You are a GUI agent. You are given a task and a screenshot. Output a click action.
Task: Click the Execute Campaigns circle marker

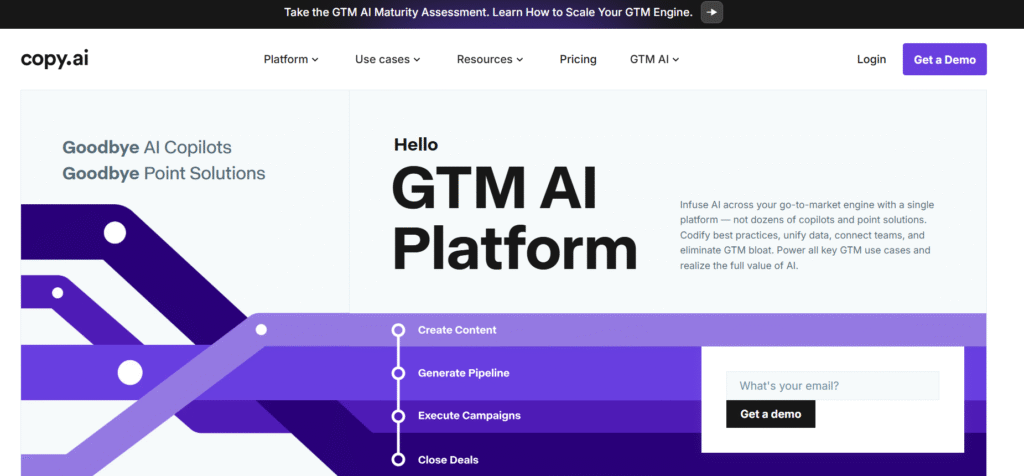coord(398,416)
